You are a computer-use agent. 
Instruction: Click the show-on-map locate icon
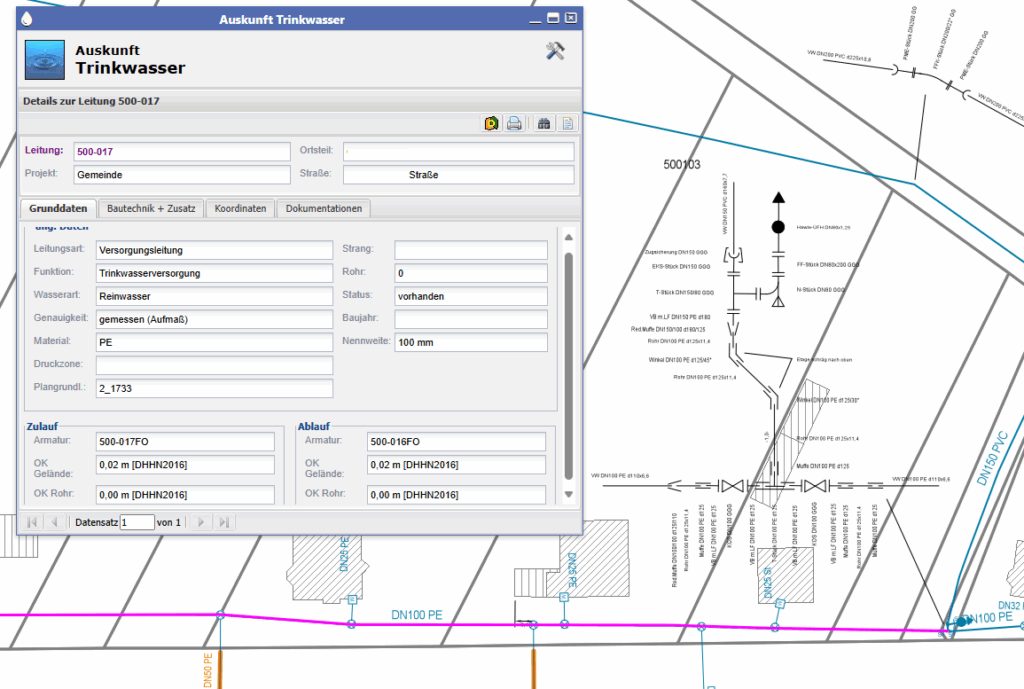[x=491, y=123]
